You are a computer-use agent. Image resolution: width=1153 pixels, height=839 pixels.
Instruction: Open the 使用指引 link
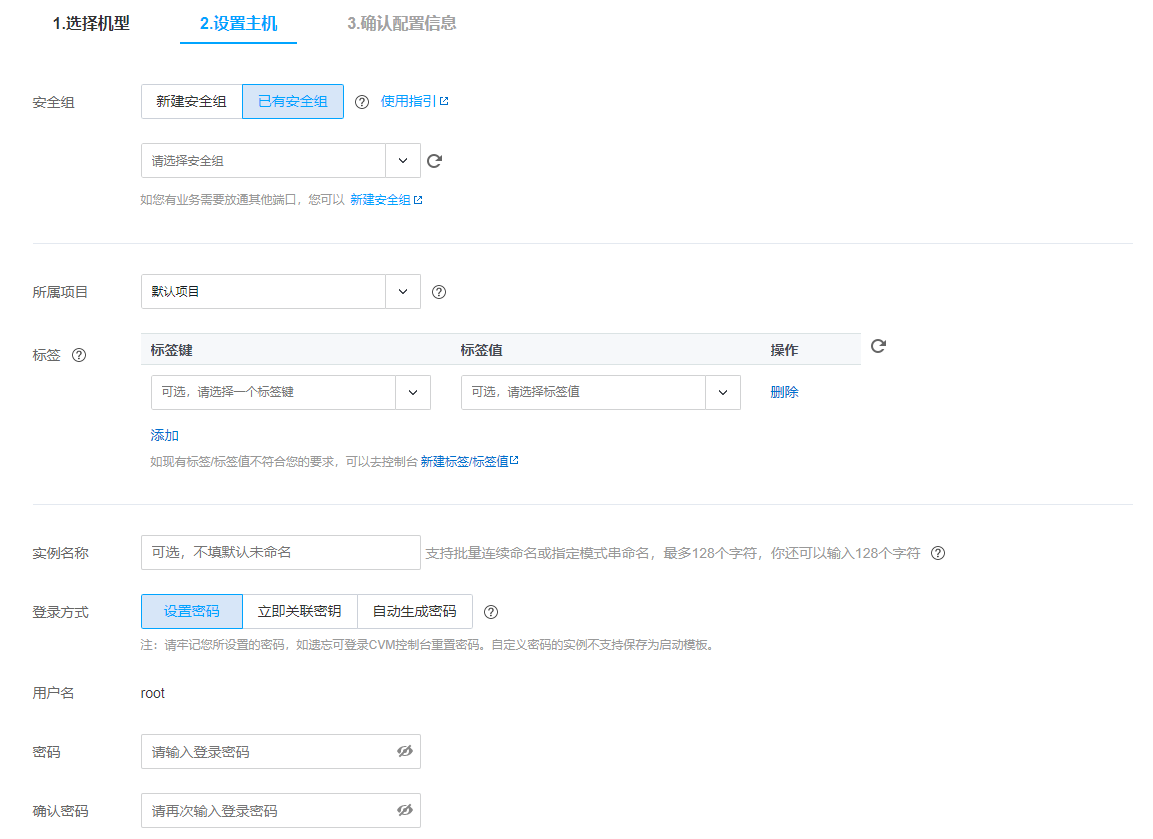point(414,101)
